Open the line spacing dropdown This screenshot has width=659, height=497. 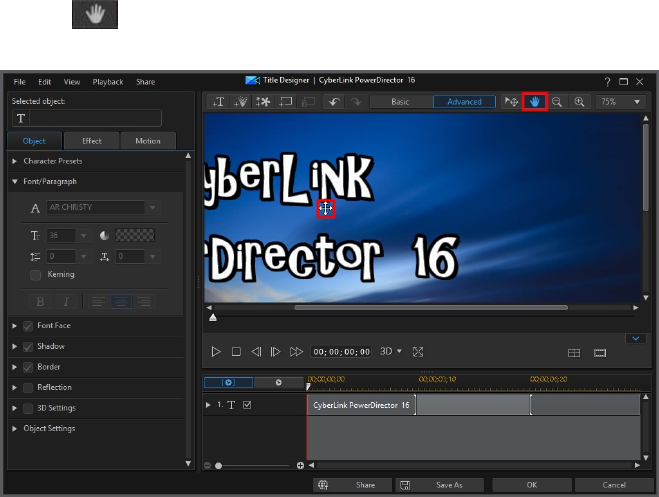tap(84, 257)
